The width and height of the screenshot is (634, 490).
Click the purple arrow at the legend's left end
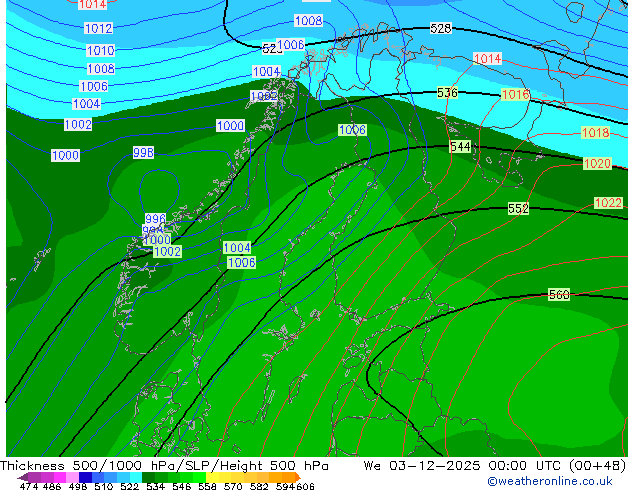click(x=23, y=477)
